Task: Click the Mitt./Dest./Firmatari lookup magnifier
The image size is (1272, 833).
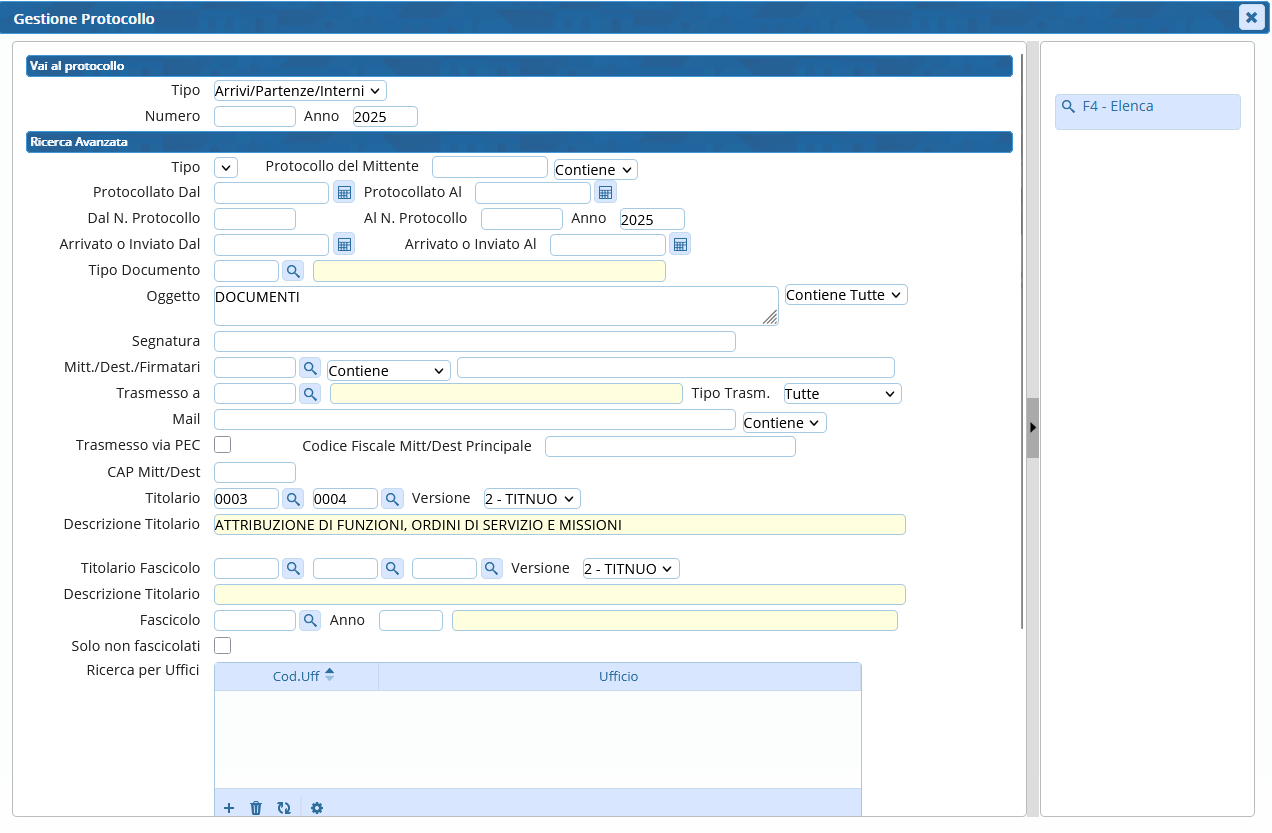Action: 310,369
